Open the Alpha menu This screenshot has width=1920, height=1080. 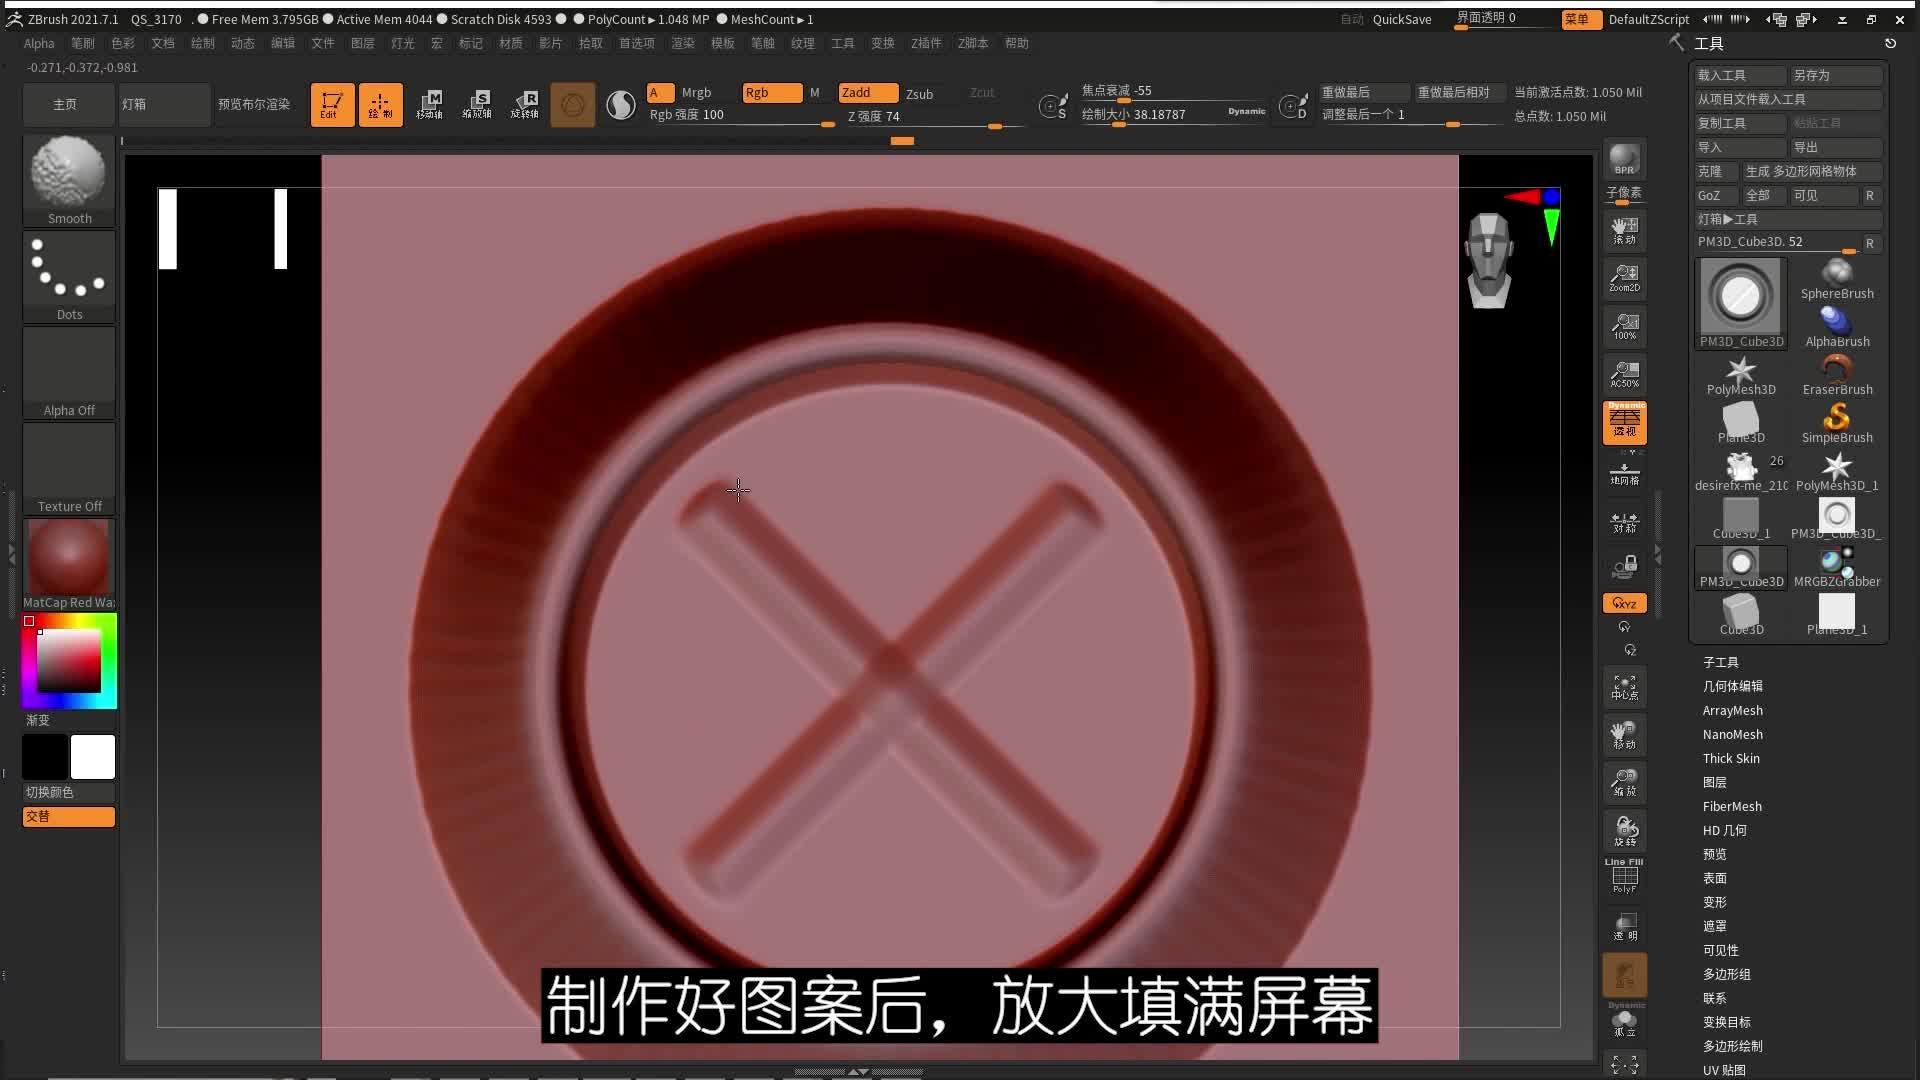point(39,43)
